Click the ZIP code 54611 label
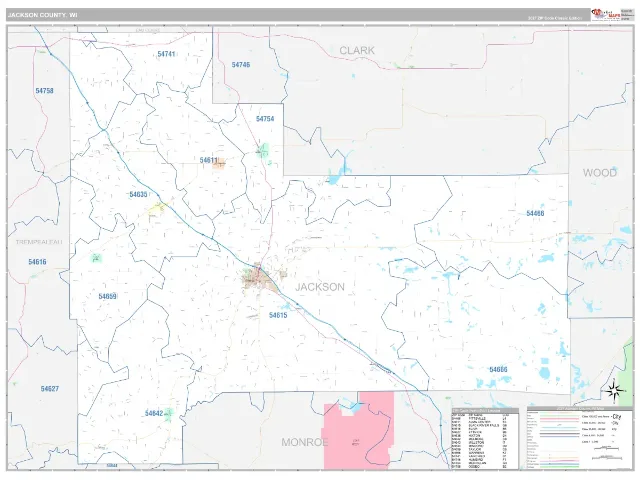The width and height of the screenshot is (640, 480). coord(209,160)
